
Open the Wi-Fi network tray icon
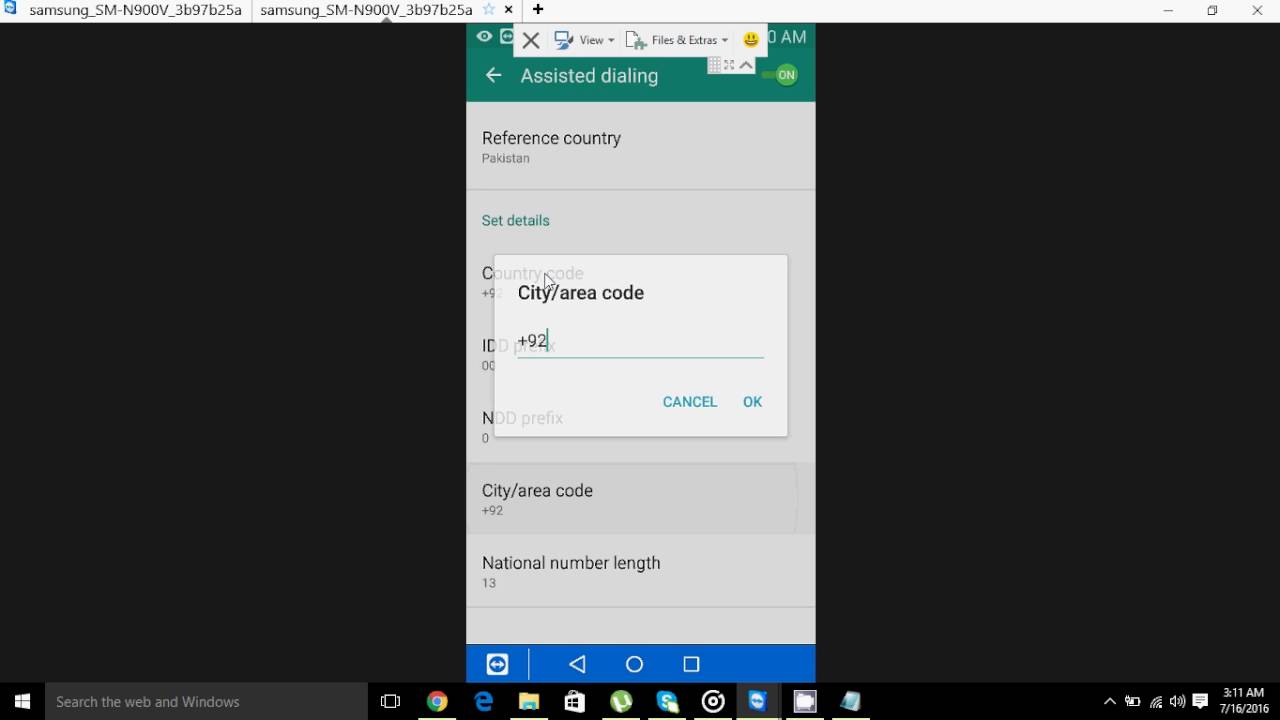[x=1156, y=701]
